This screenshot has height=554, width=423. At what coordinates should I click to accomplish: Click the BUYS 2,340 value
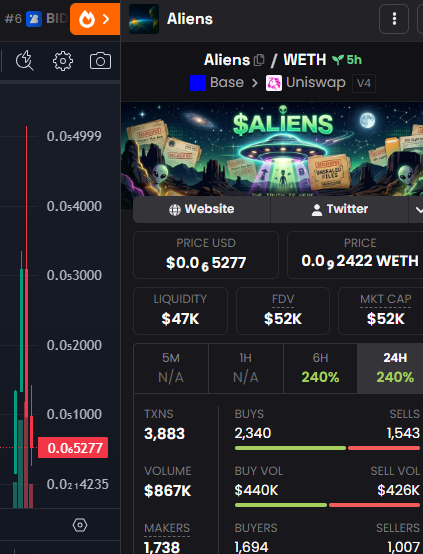point(253,433)
